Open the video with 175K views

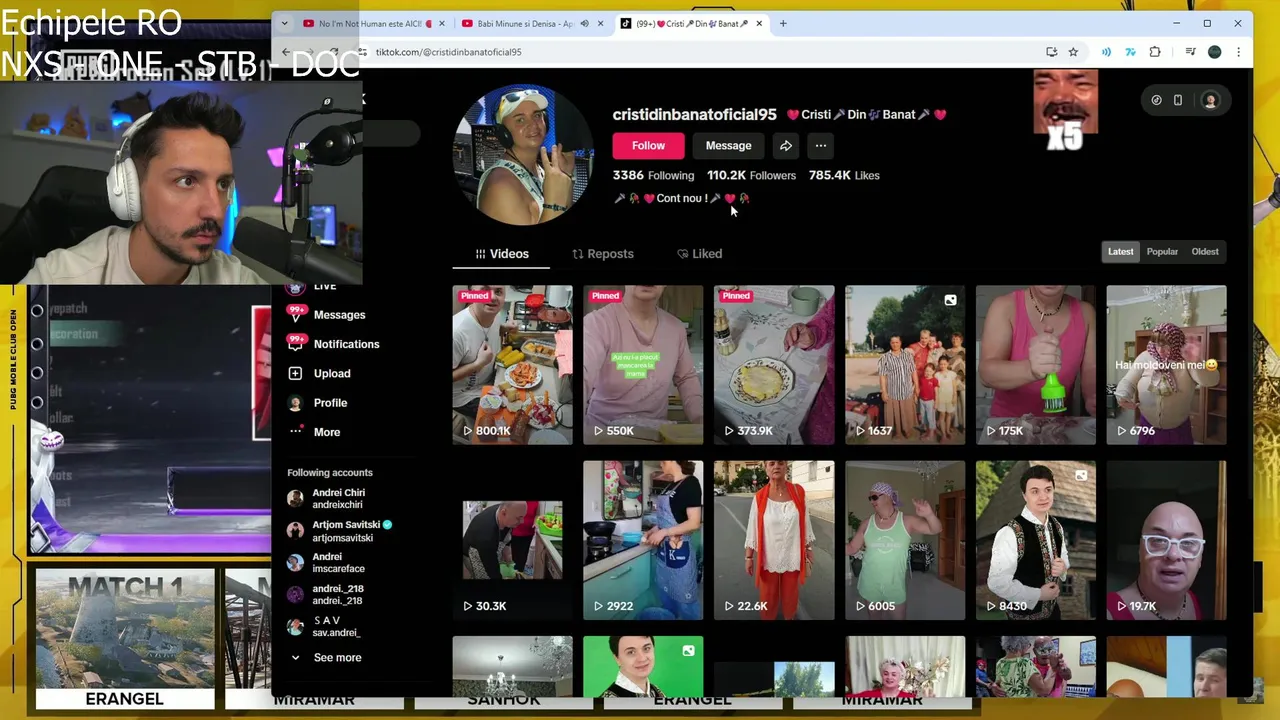pos(1036,365)
